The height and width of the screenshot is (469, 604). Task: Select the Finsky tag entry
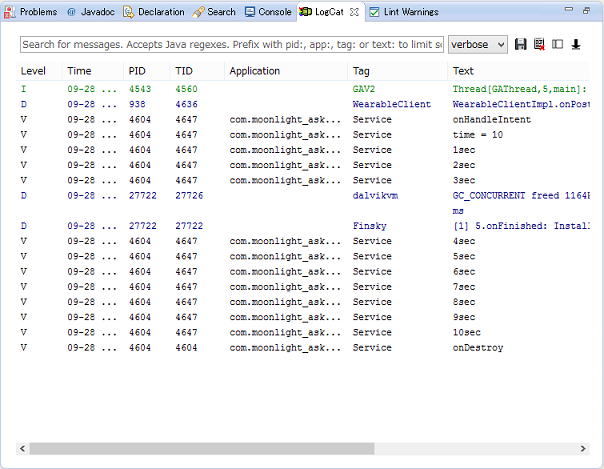coord(369,226)
